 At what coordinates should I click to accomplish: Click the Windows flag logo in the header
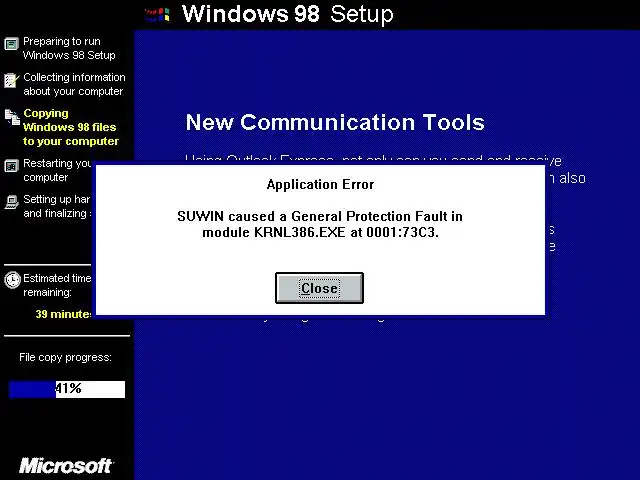click(157, 15)
